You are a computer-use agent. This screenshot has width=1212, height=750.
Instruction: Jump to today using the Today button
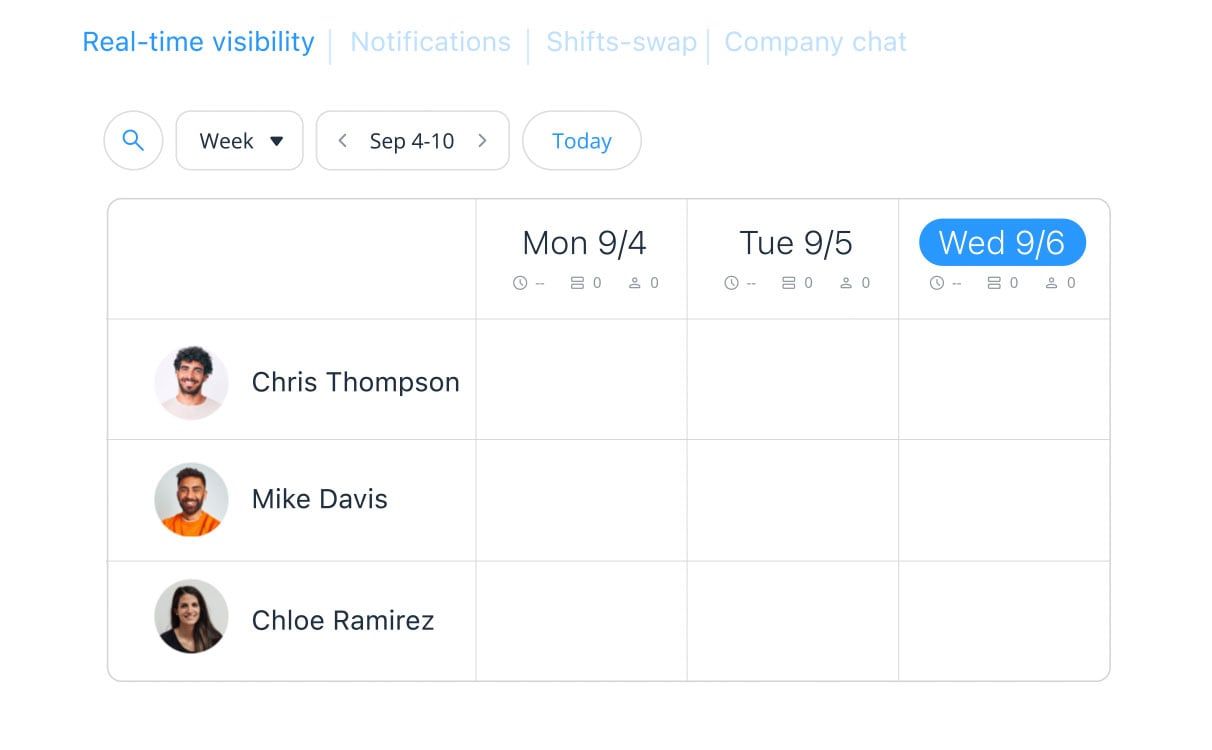point(582,140)
